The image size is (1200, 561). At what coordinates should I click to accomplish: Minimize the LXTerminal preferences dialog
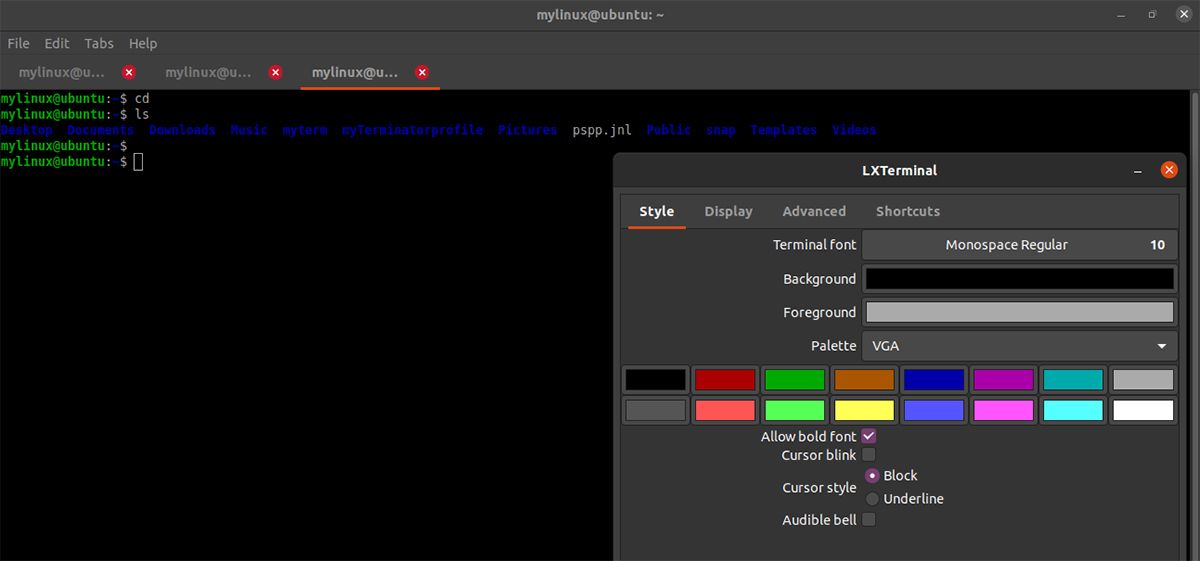pos(1139,171)
